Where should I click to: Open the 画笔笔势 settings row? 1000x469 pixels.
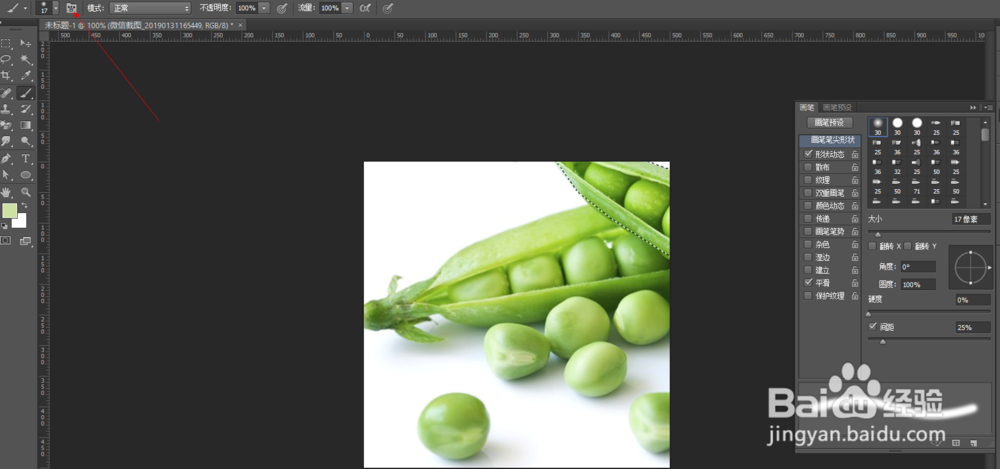830,232
